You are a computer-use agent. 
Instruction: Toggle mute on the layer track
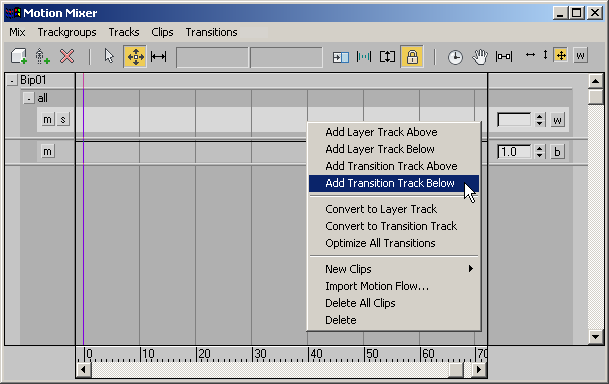pyautogui.click(x=47, y=120)
